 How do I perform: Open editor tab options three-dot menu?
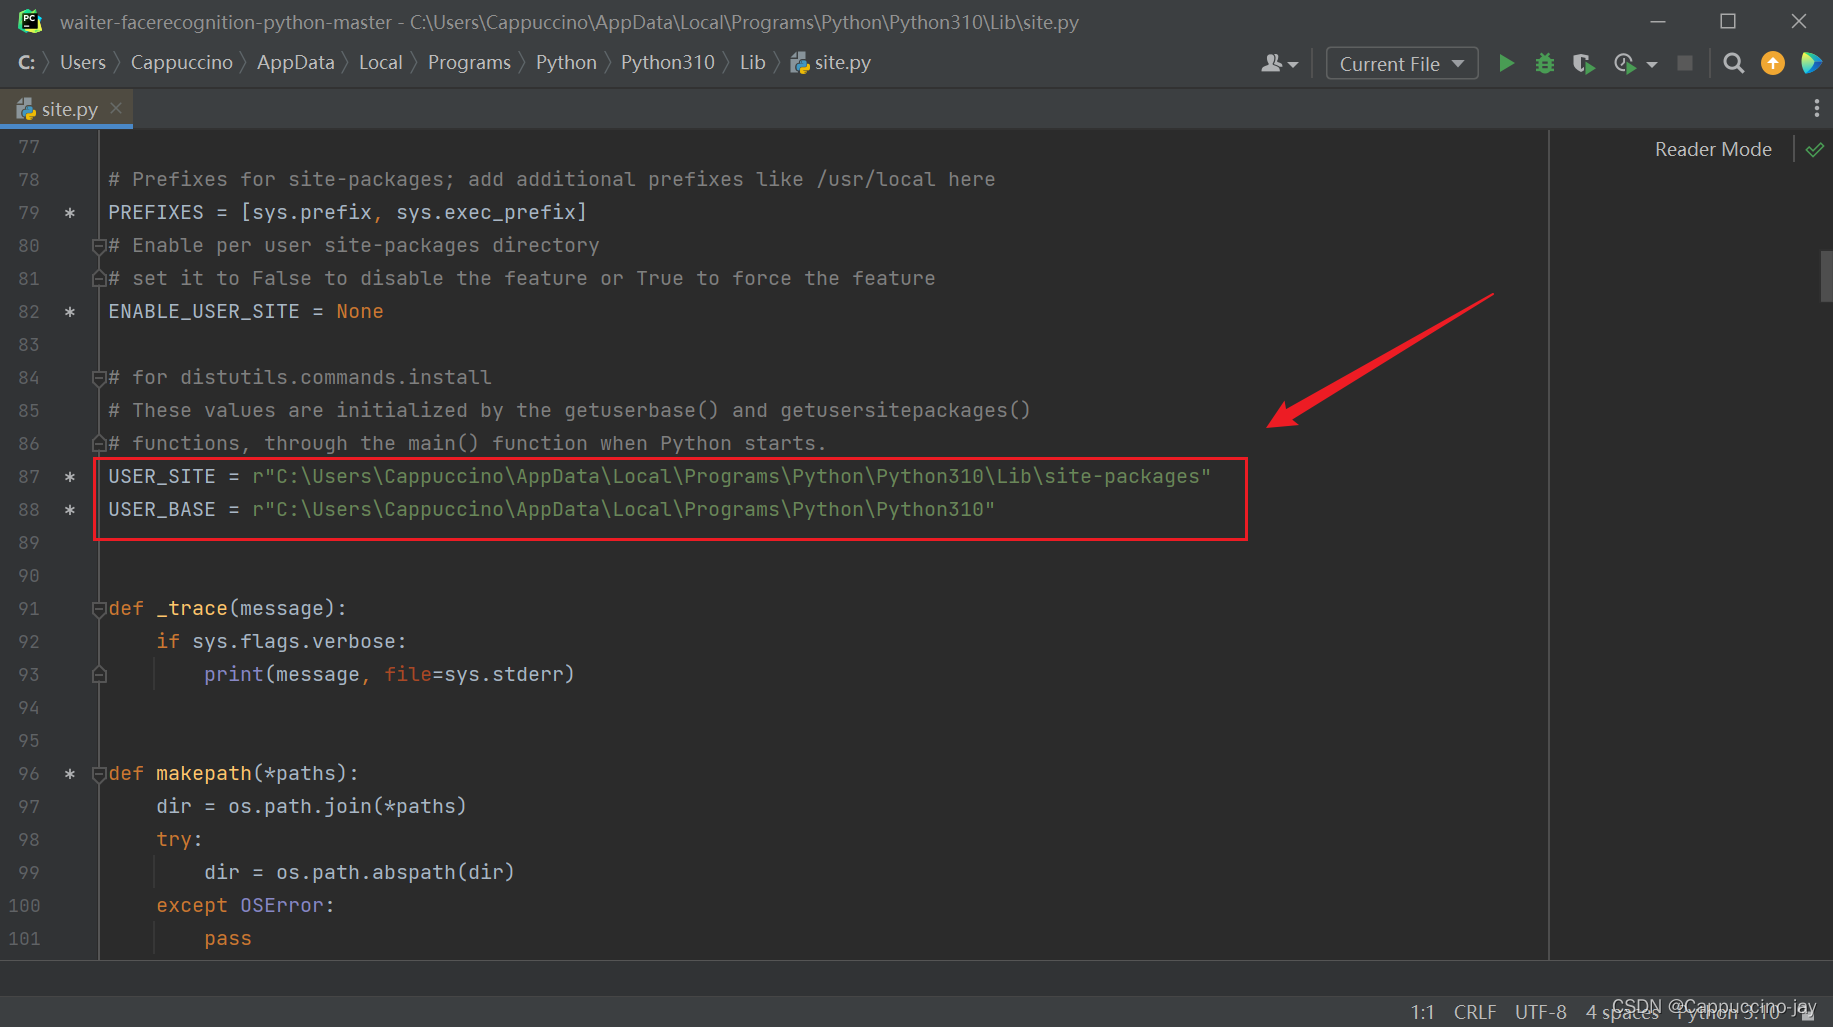click(x=1816, y=109)
